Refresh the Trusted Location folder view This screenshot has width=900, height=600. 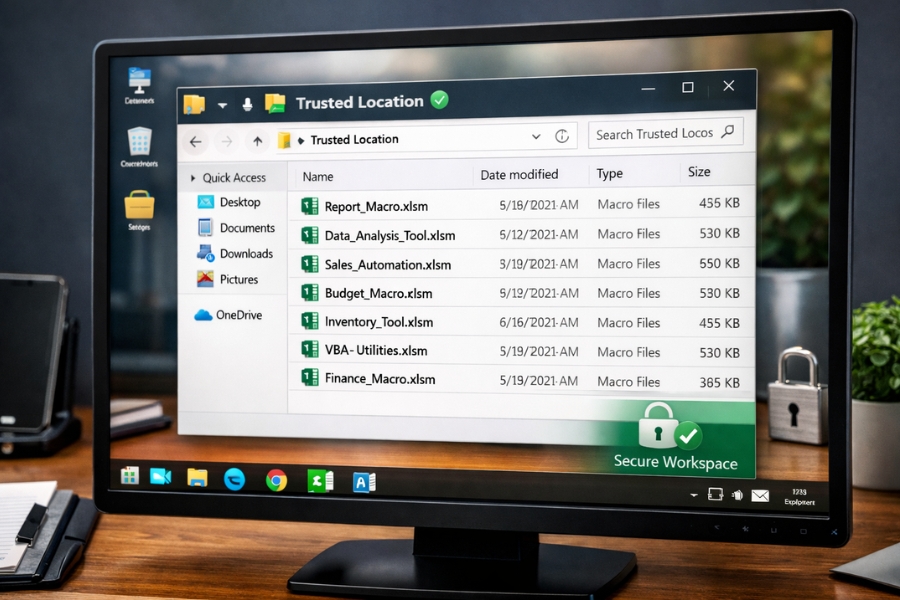coord(562,137)
